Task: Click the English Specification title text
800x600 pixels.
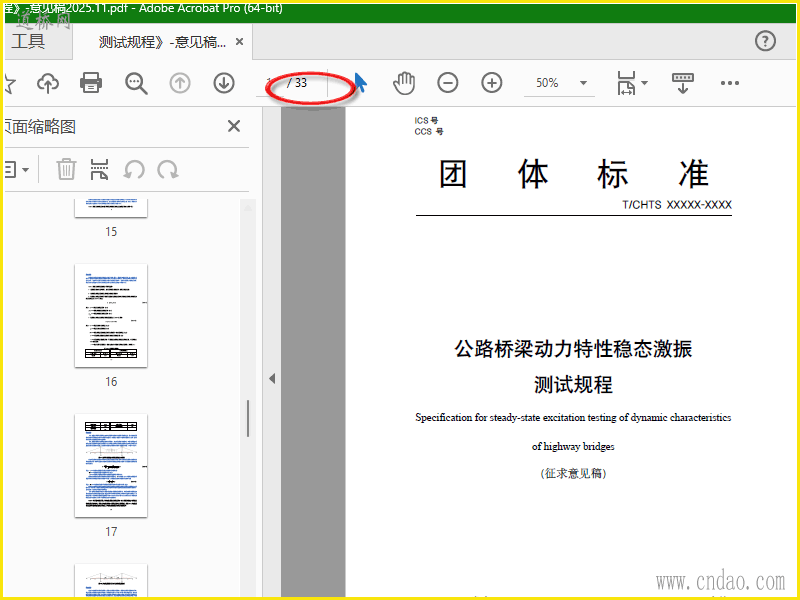Action: [x=573, y=417]
